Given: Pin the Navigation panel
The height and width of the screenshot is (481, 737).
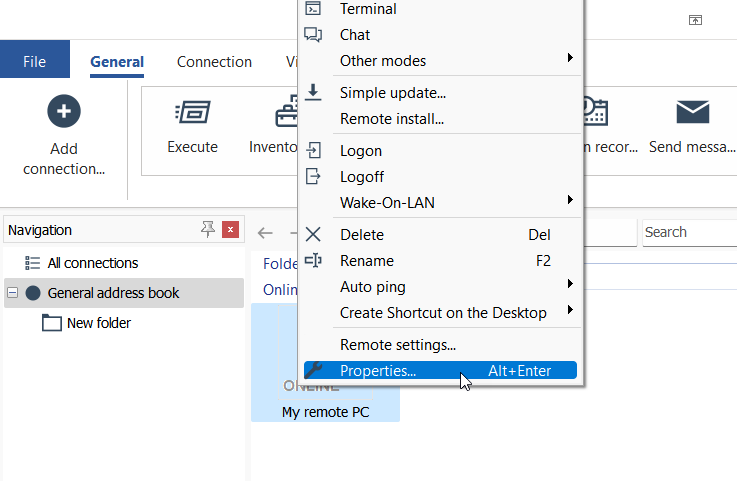Looking at the screenshot, I should pos(208,230).
